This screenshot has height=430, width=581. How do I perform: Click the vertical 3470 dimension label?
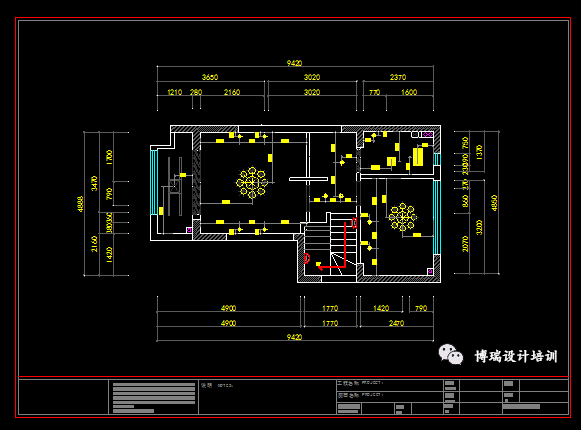click(x=94, y=183)
